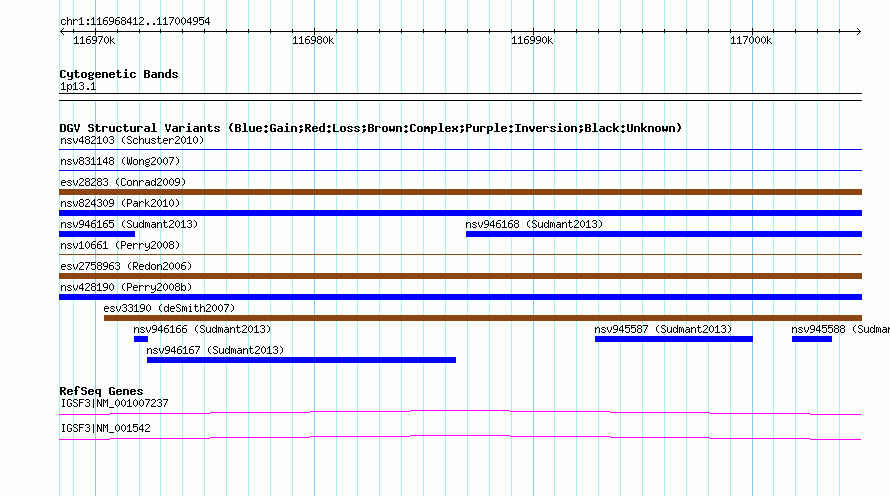Click esv33190 (deSmith2007) label
Screen dimensions: 890x496
pyautogui.click(x=169, y=308)
